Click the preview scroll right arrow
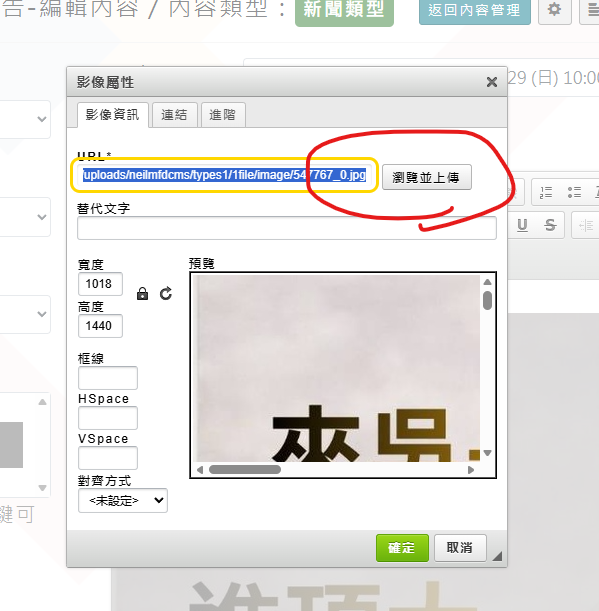Viewport: 599px width, 611px height. pyautogui.click(x=471, y=470)
